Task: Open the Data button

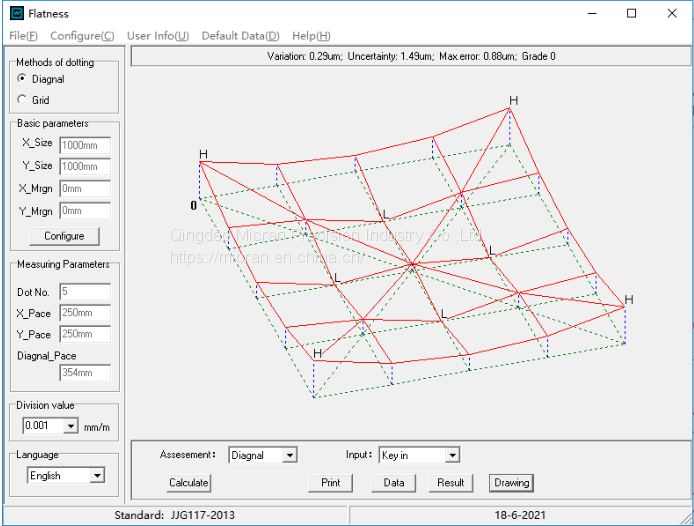Action: (x=394, y=483)
